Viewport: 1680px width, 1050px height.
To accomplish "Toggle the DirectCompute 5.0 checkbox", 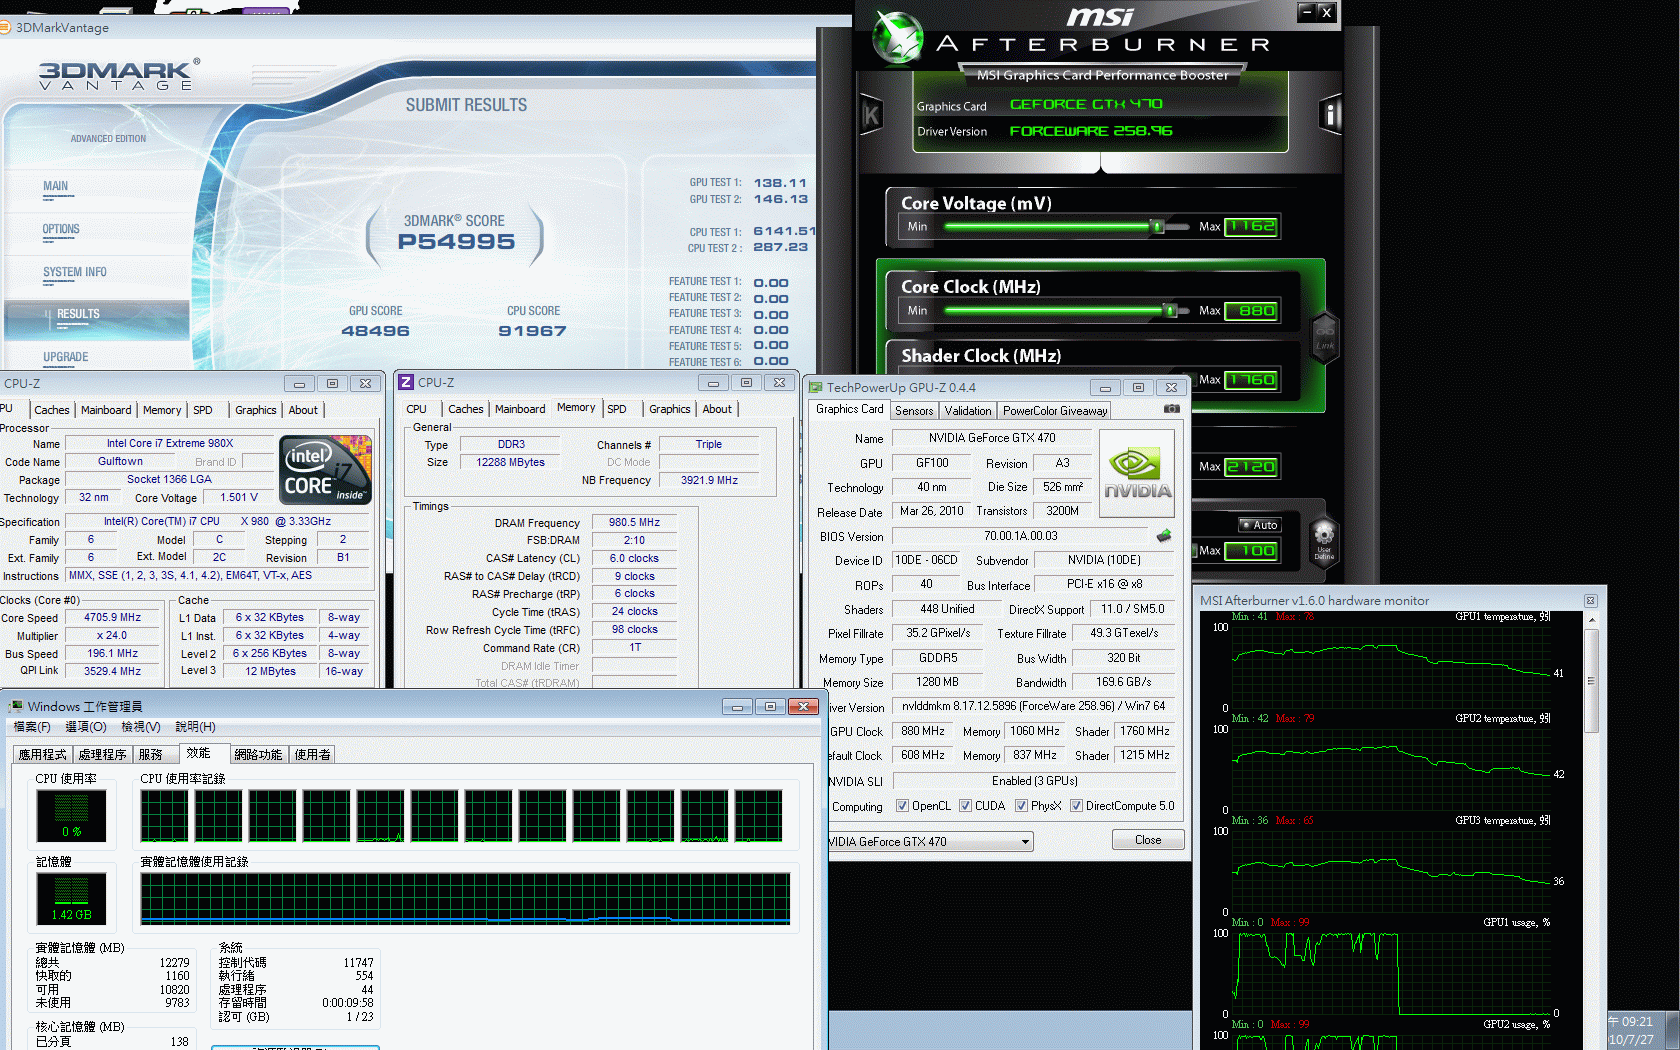I will (1076, 806).
